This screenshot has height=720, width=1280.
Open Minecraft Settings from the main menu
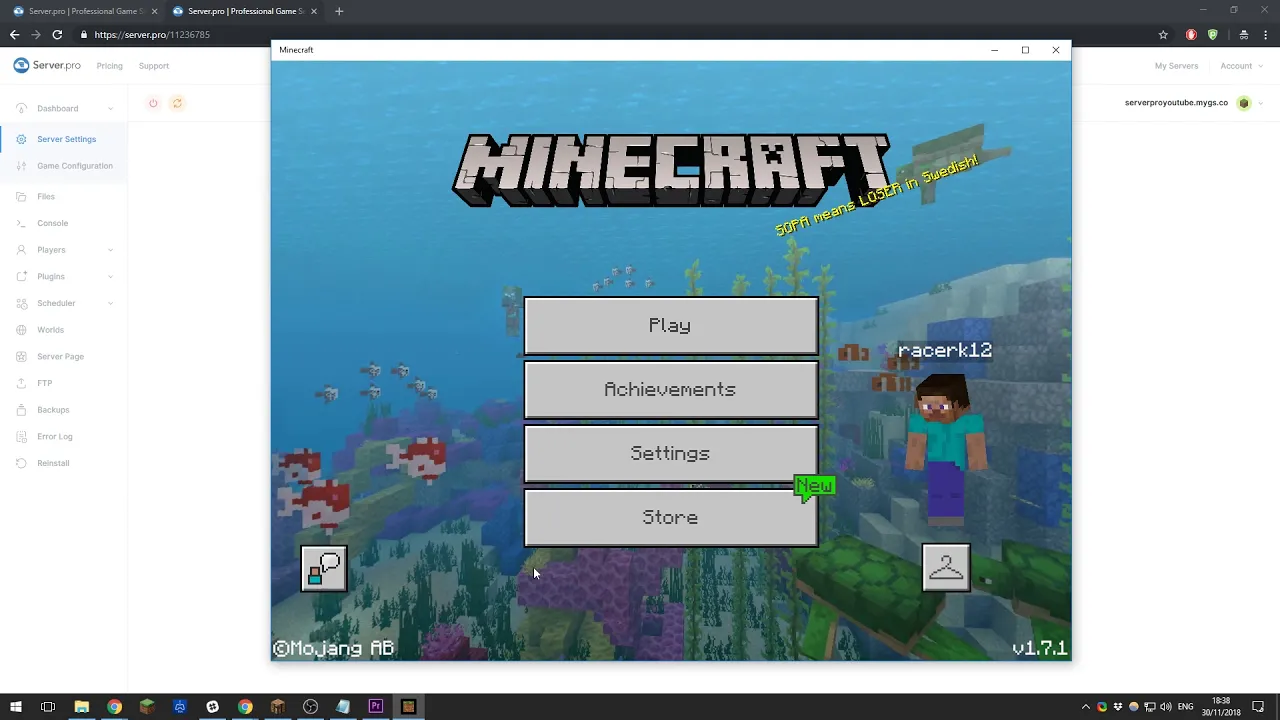tap(670, 453)
